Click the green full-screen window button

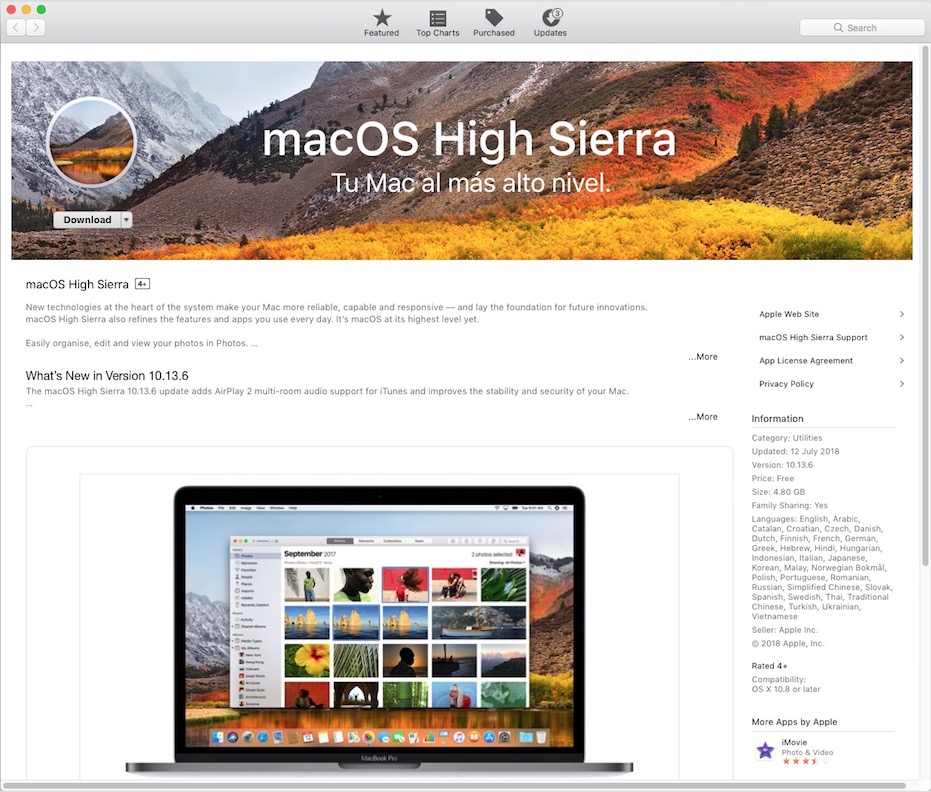41,9
